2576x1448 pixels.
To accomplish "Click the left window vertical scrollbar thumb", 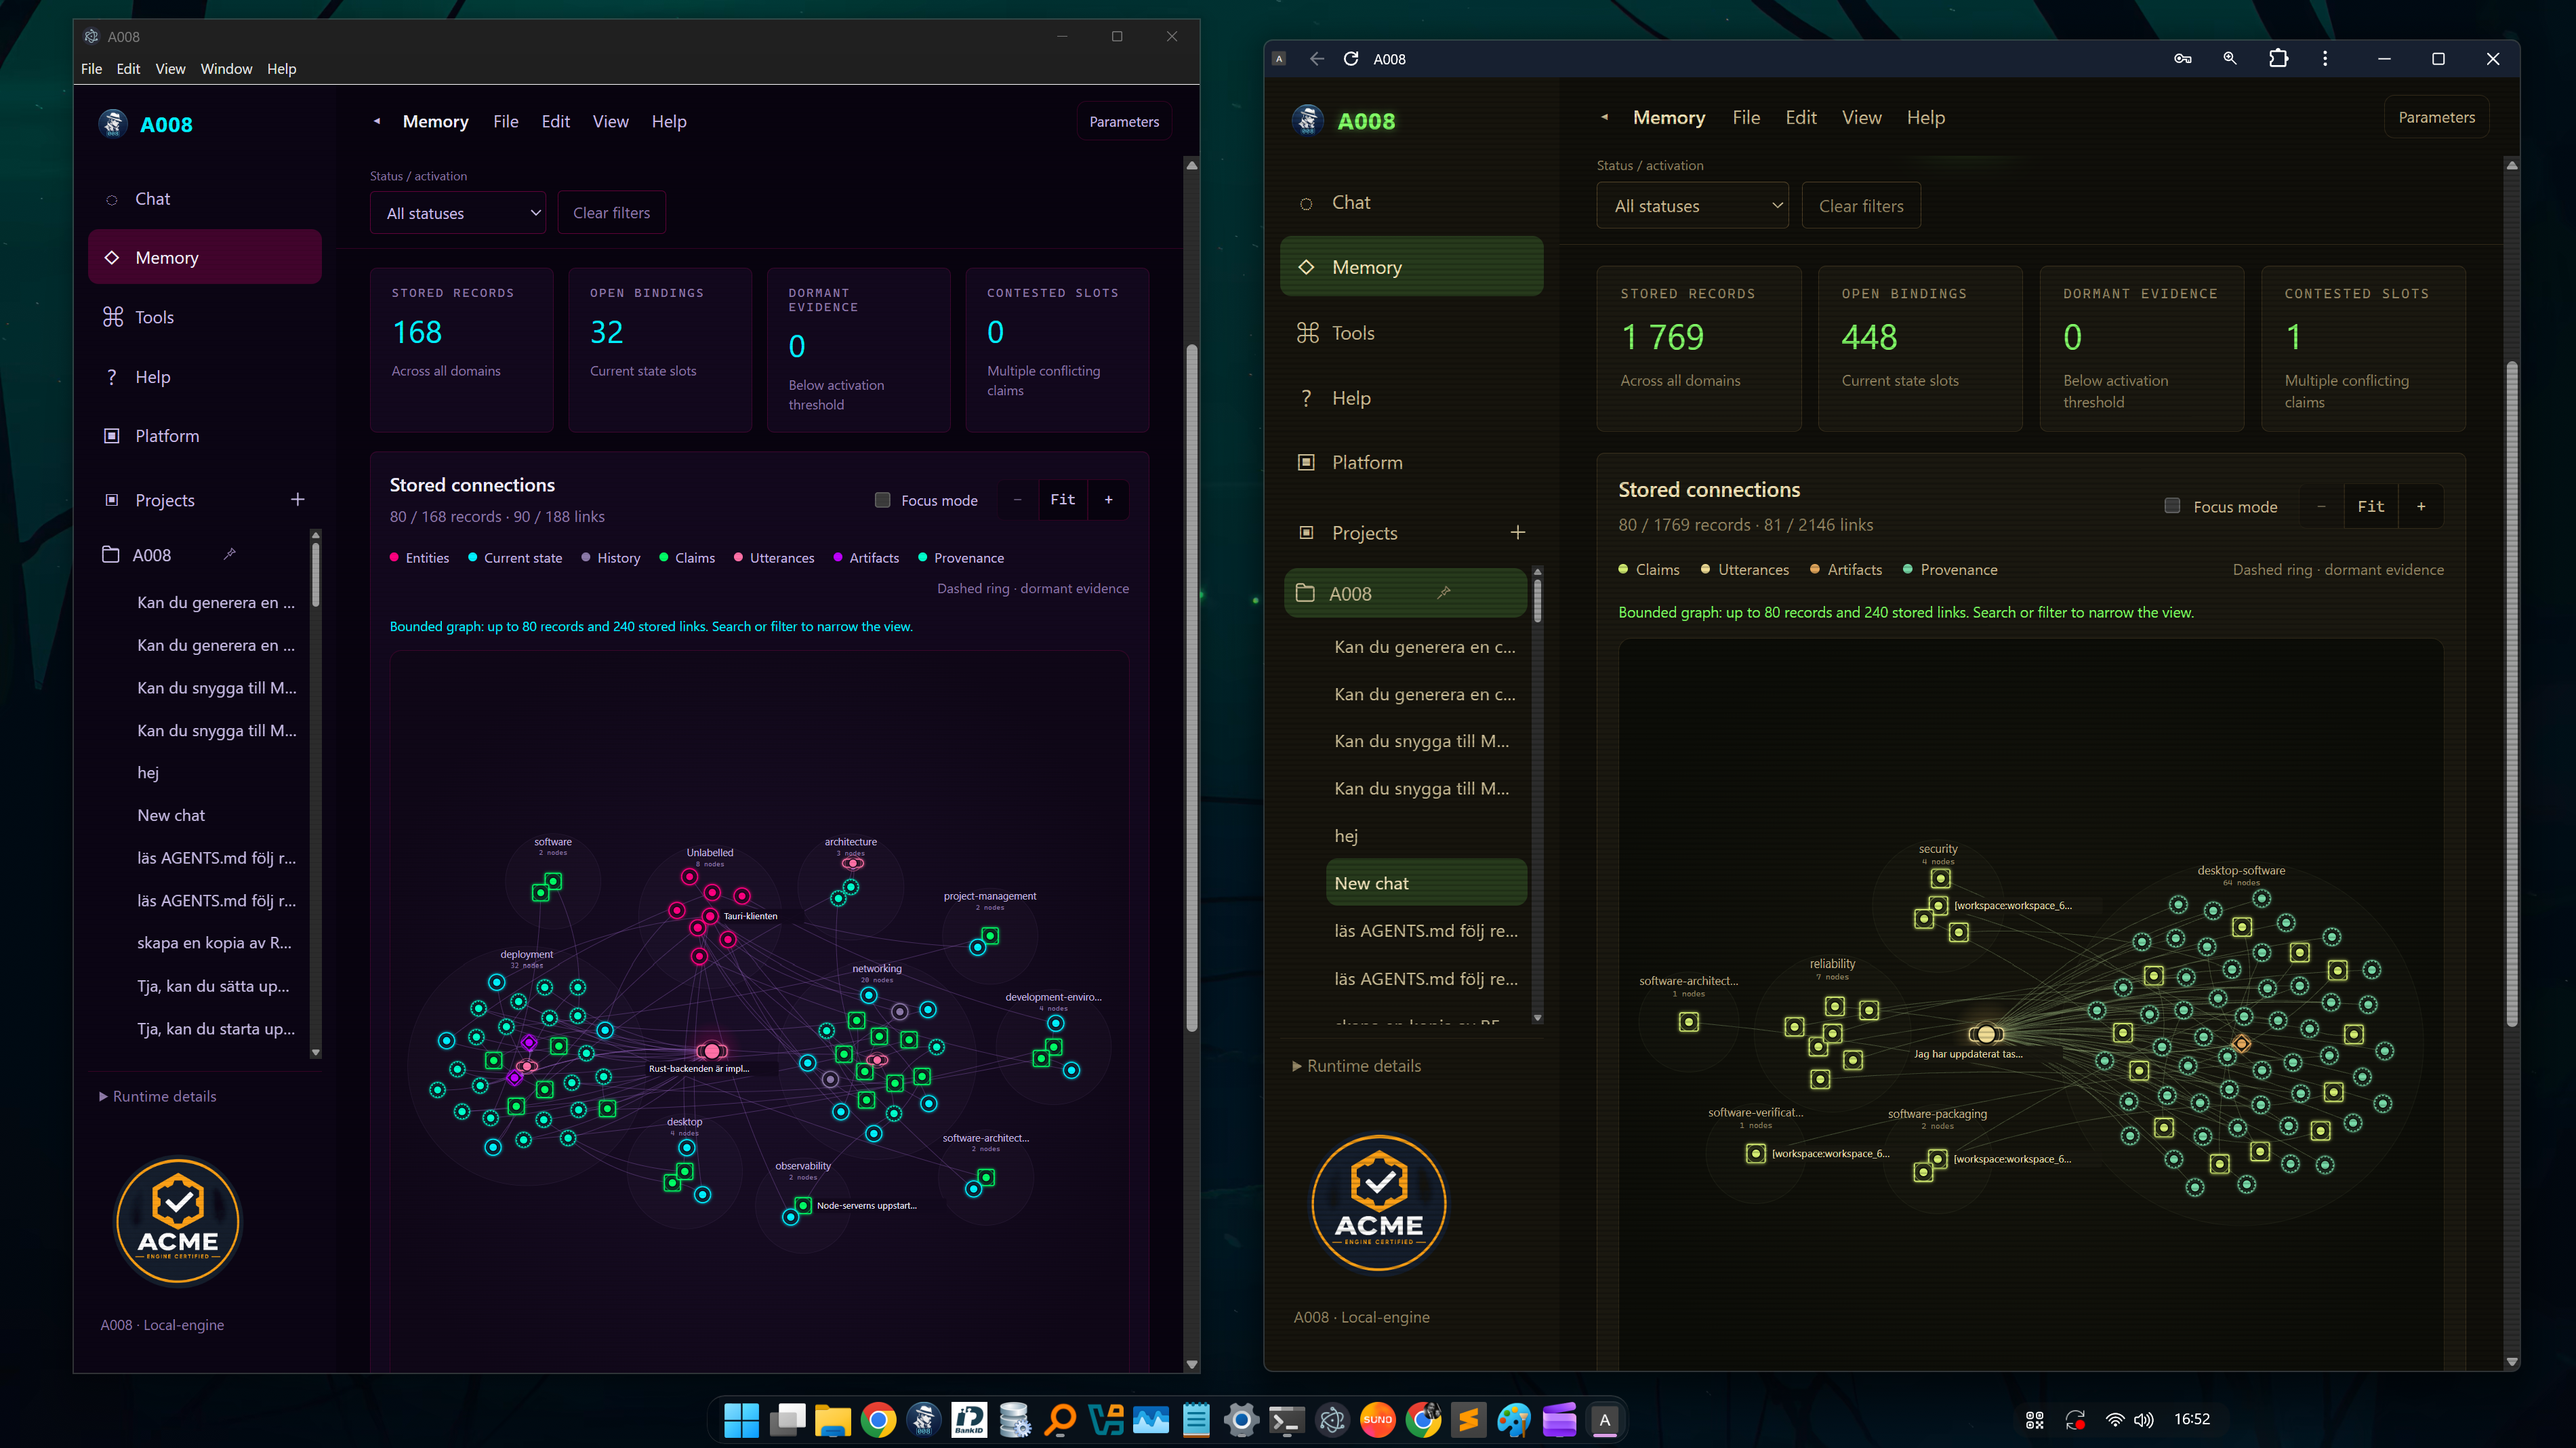I will 1191,688.
